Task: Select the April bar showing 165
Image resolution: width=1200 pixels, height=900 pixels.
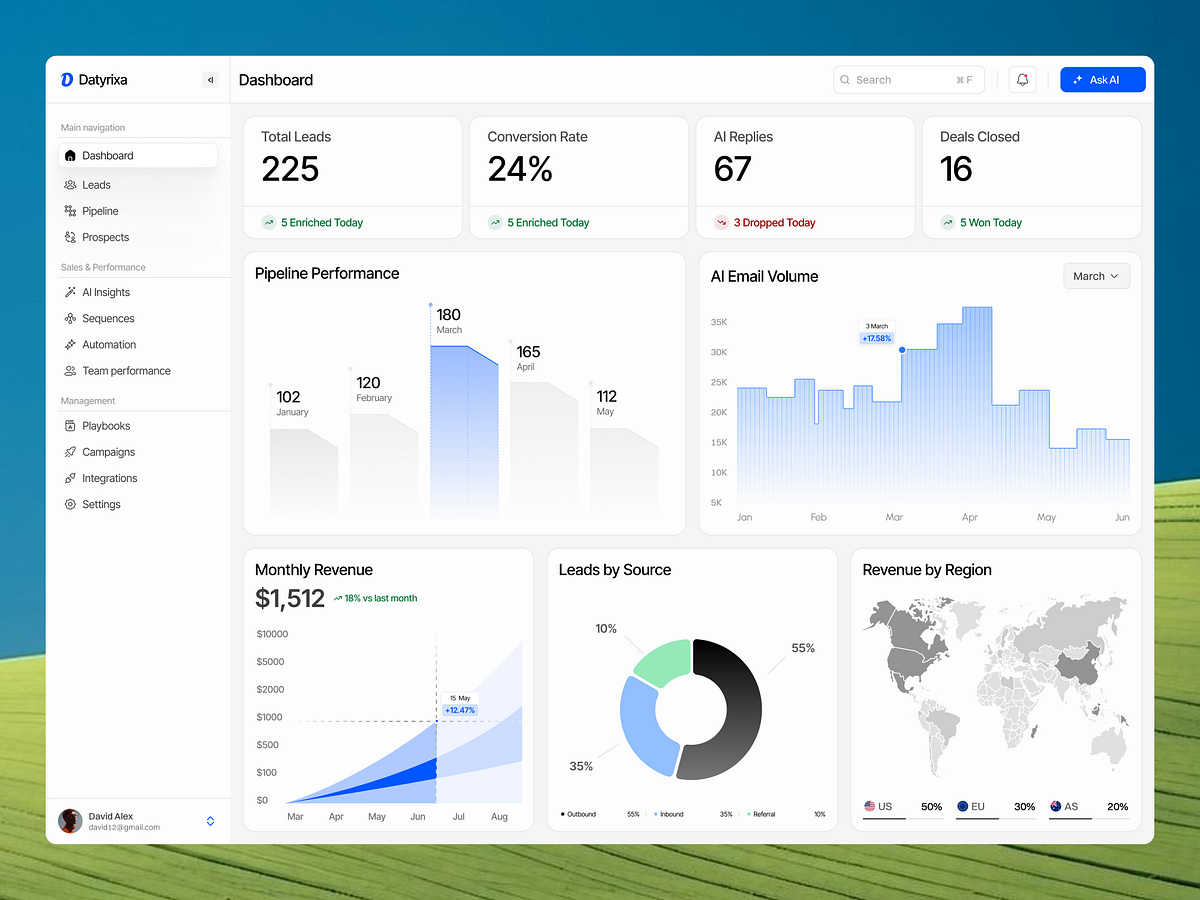Action: click(x=544, y=448)
